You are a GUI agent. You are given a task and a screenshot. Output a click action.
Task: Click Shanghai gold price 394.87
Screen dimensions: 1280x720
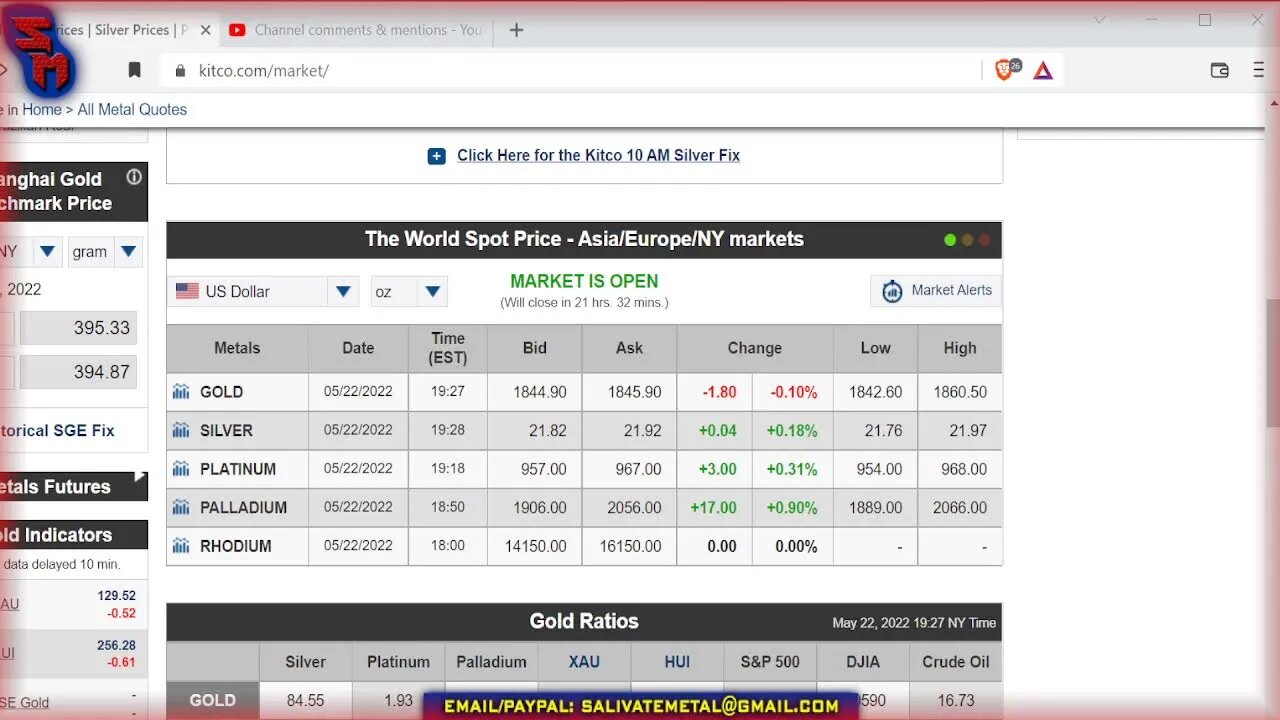click(x=101, y=372)
